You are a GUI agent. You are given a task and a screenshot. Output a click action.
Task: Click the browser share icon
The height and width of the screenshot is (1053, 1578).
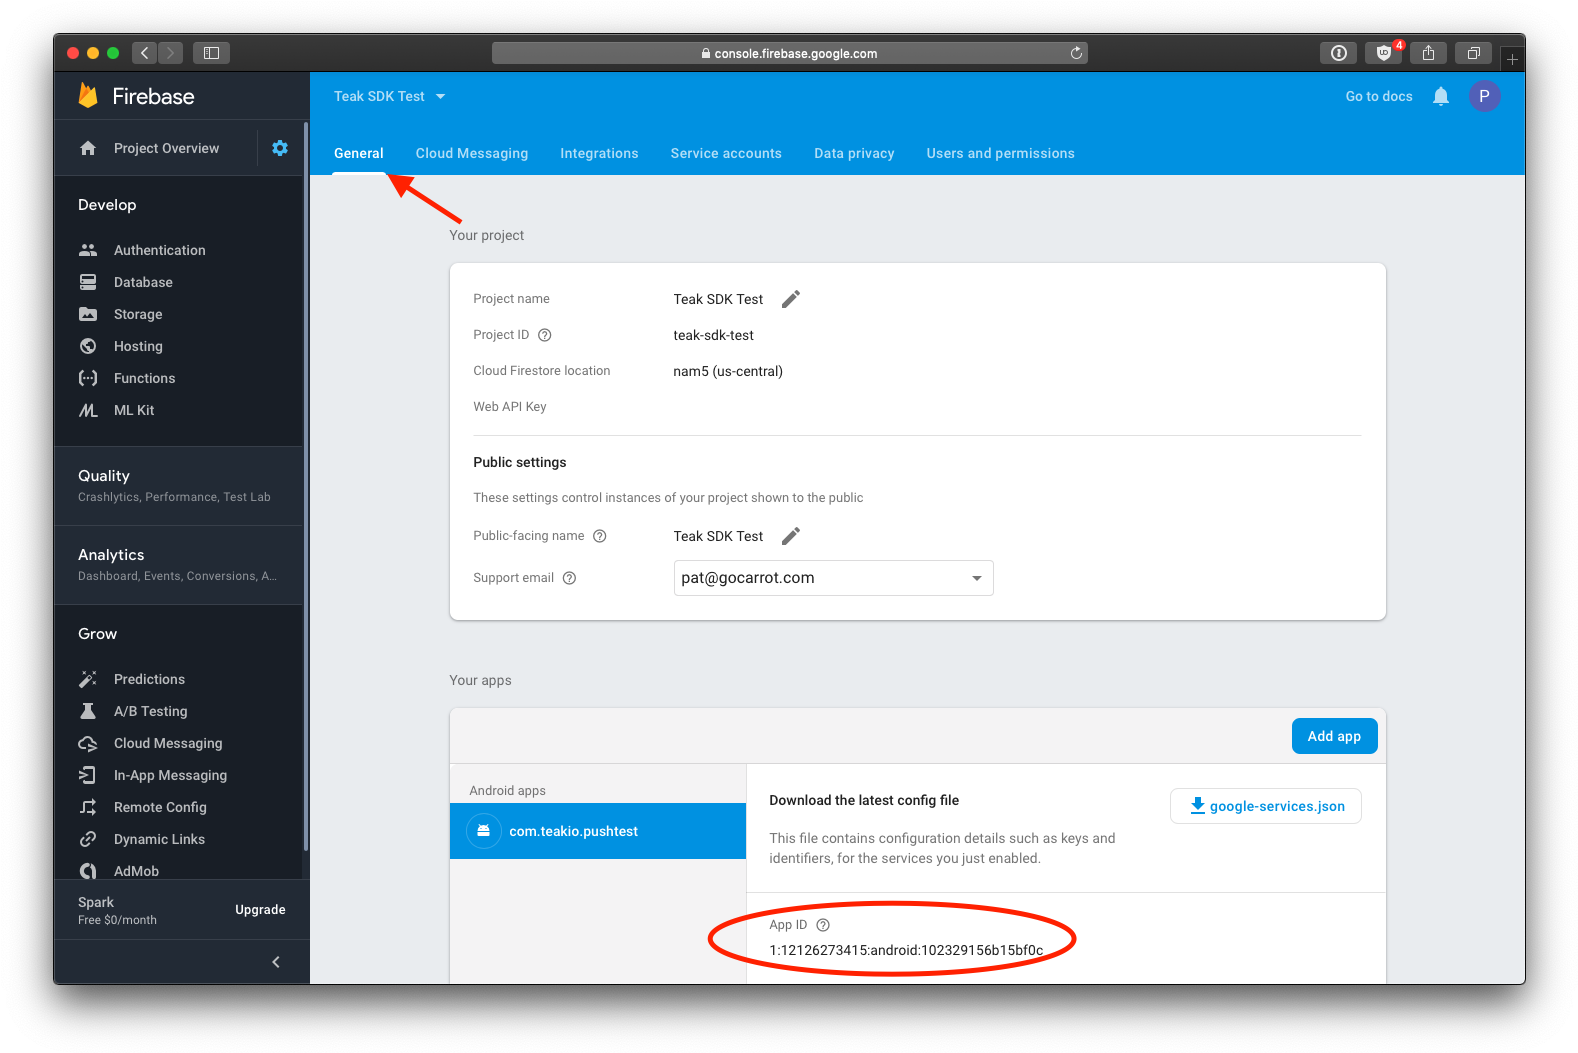1428,53
